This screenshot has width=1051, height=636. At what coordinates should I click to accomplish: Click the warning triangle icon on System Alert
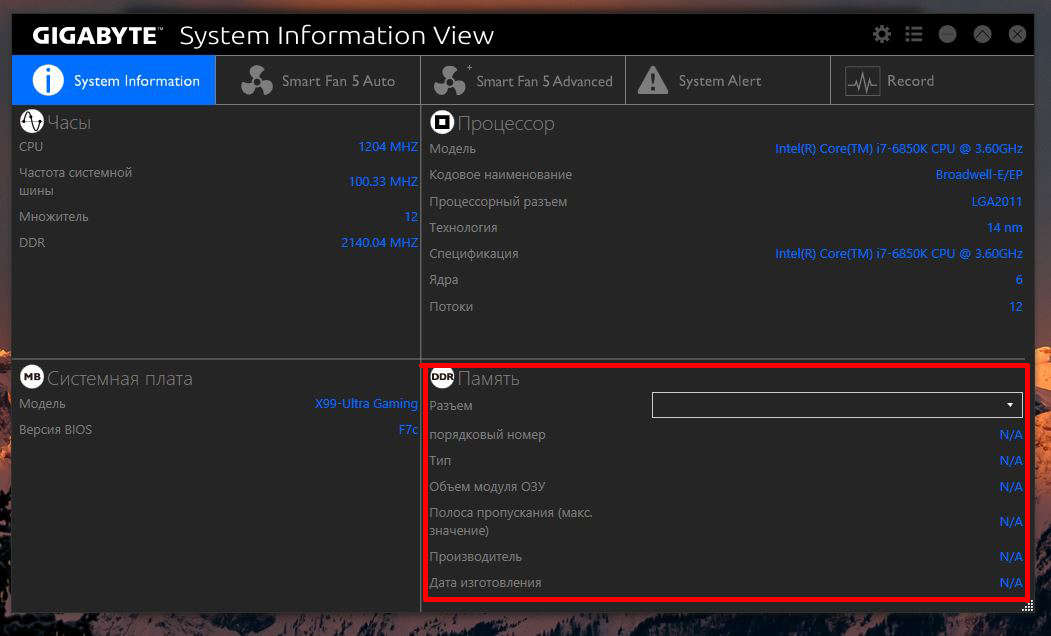point(652,80)
